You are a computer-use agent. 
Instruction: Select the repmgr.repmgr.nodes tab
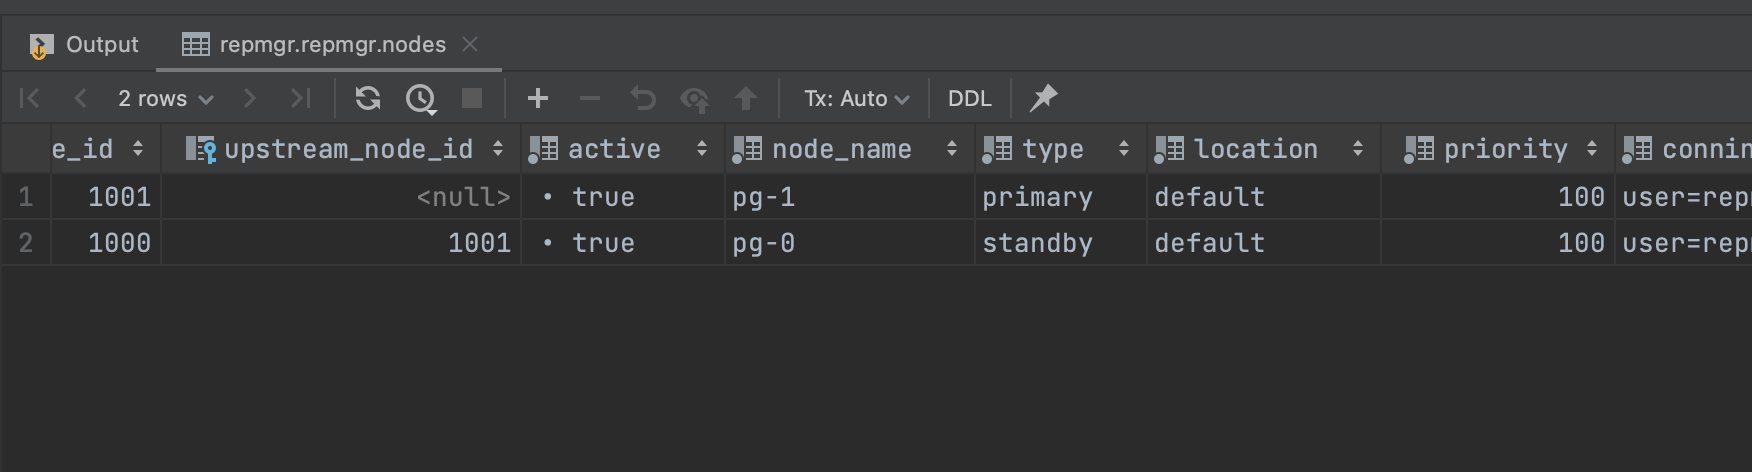[x=332, y=45]
